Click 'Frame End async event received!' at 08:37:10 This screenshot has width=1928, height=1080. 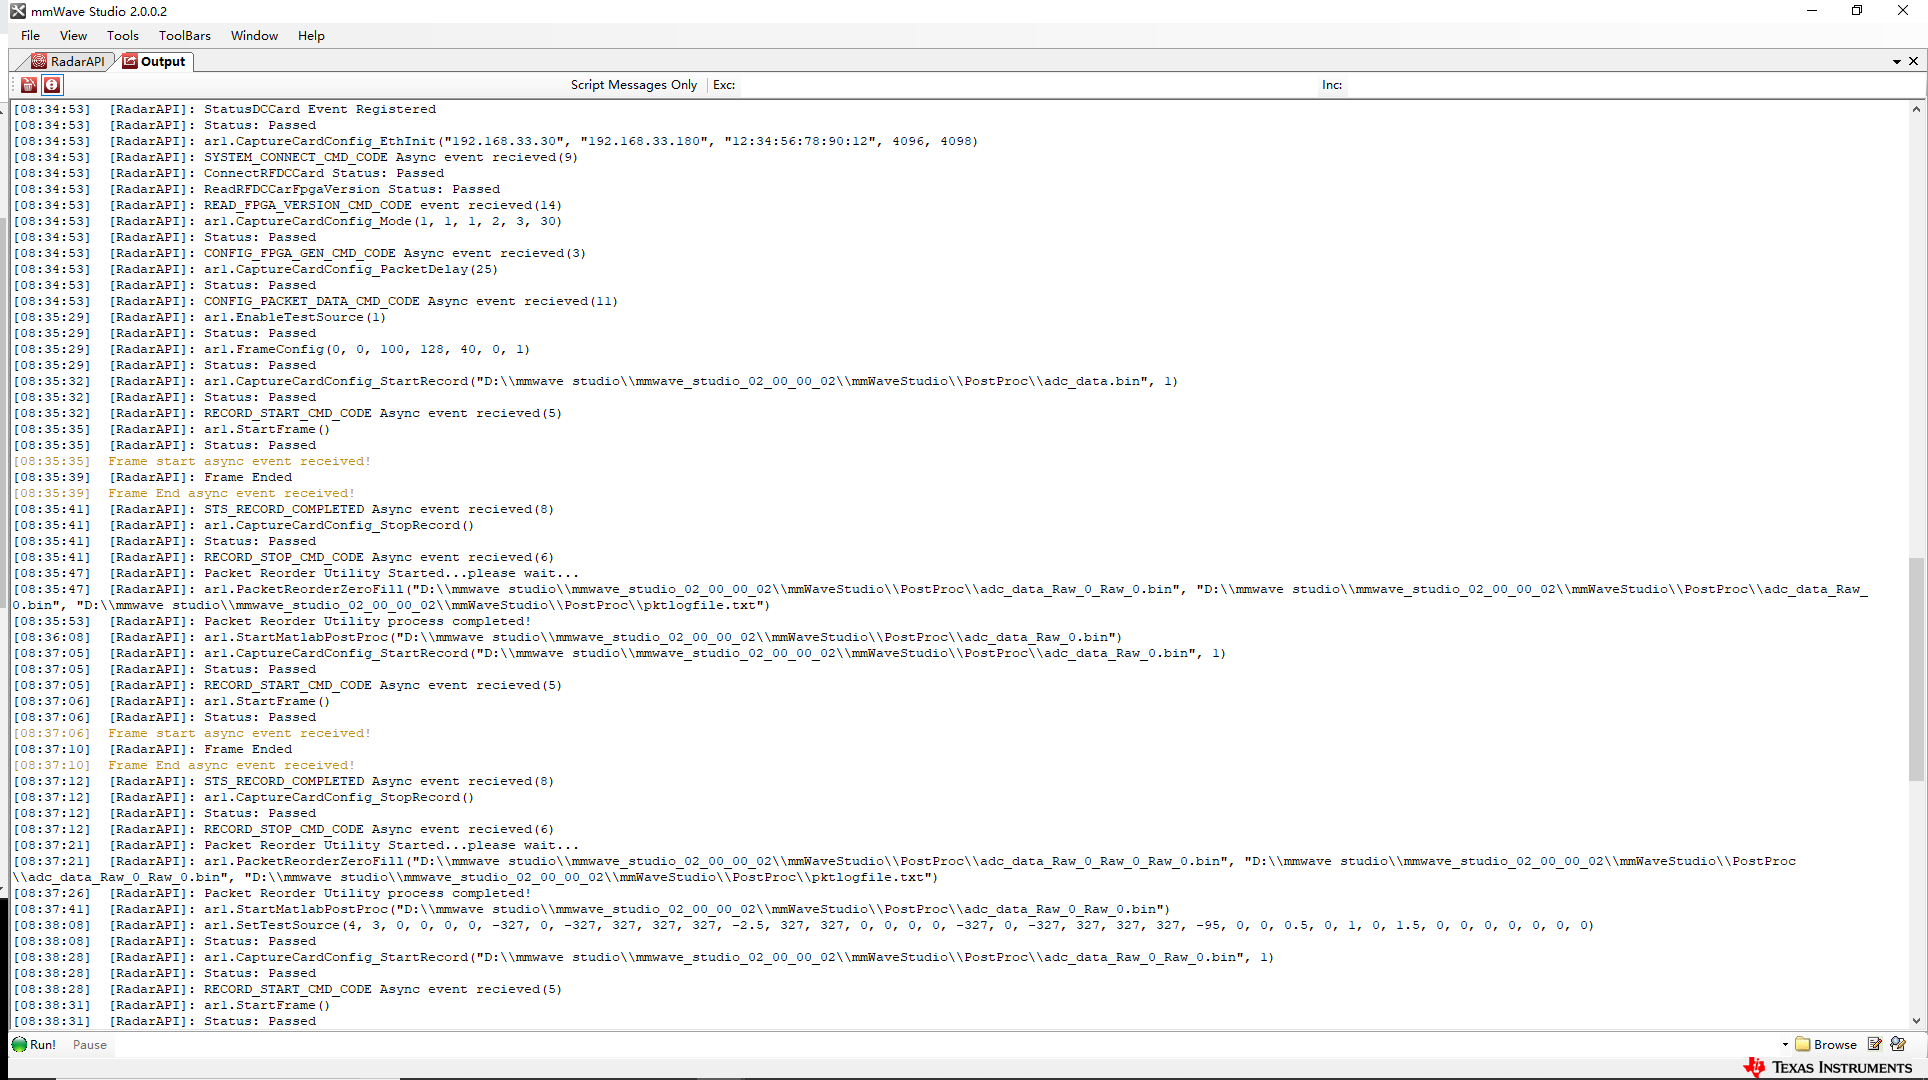pos(232,765)
